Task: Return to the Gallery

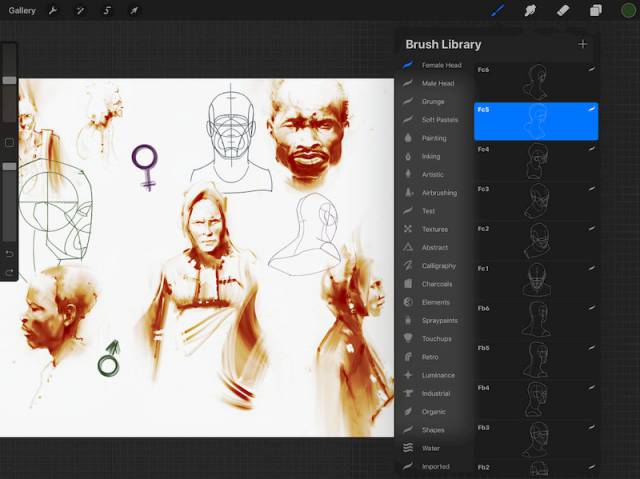Action: [x=22, y=11]
